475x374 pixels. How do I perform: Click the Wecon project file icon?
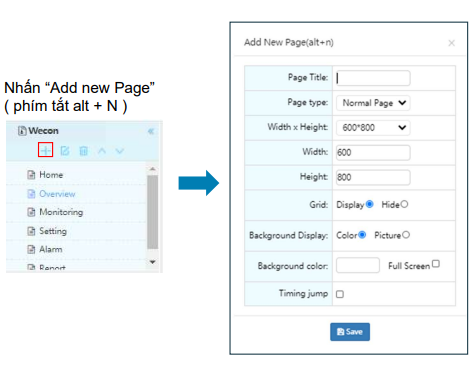click(x=22, y=131)
